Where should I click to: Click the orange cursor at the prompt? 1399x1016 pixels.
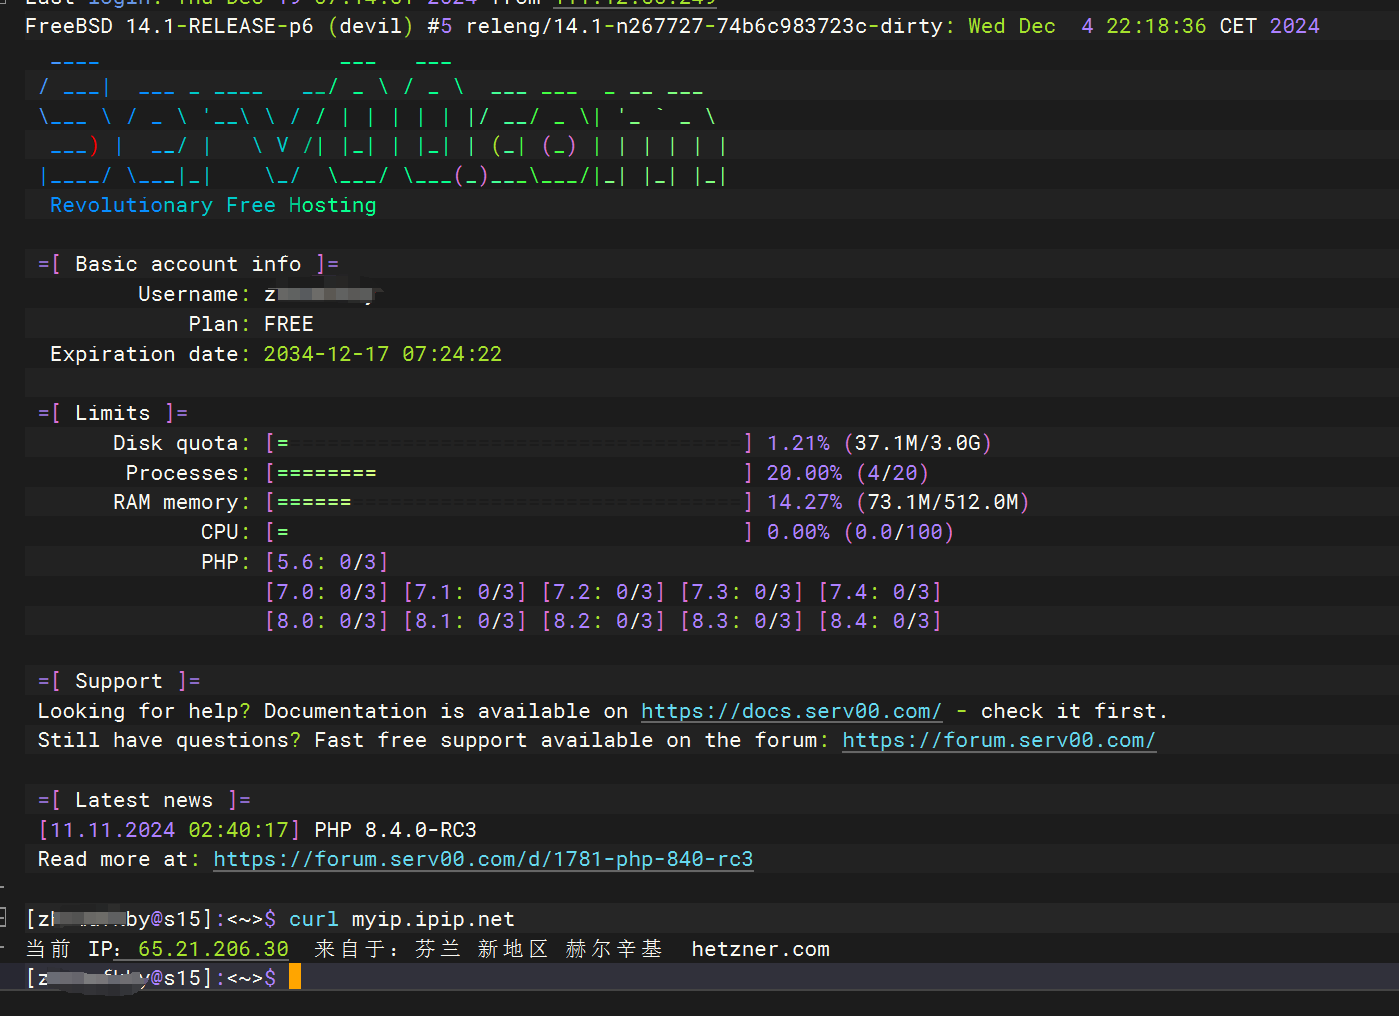pos(295,977)
